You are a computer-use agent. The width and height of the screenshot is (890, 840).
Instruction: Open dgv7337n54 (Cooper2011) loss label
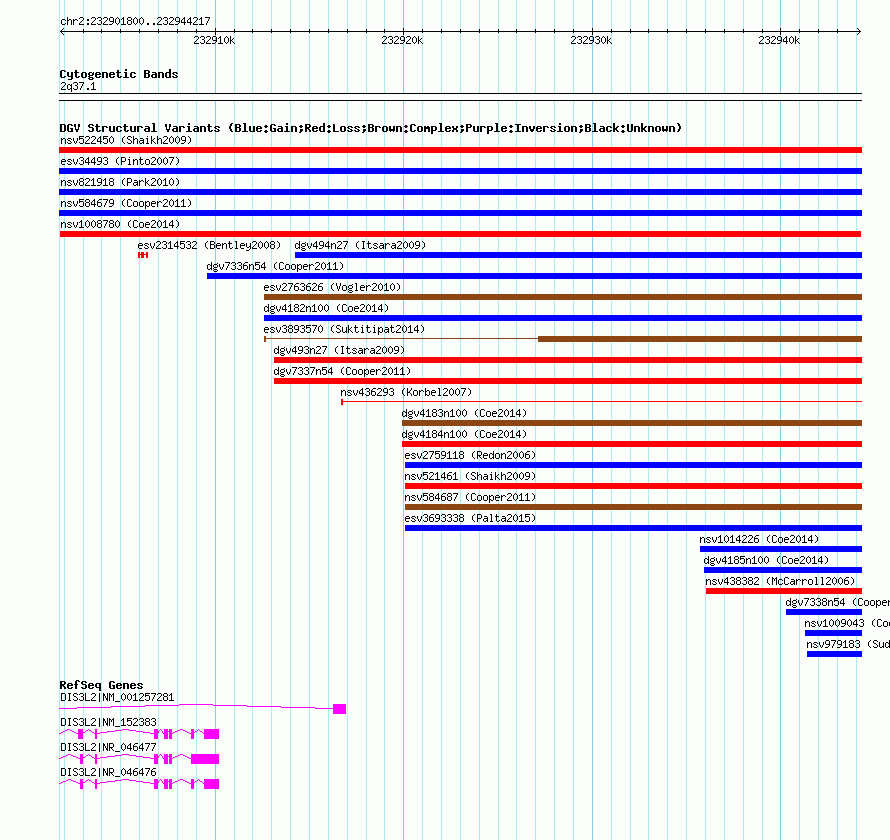coord(342,371)
